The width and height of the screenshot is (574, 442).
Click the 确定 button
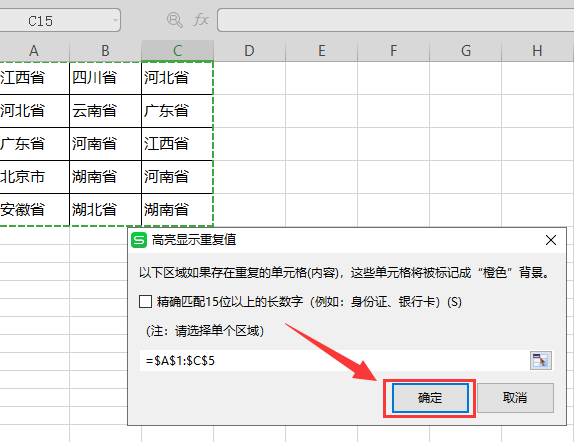click(x=430, y=398)
